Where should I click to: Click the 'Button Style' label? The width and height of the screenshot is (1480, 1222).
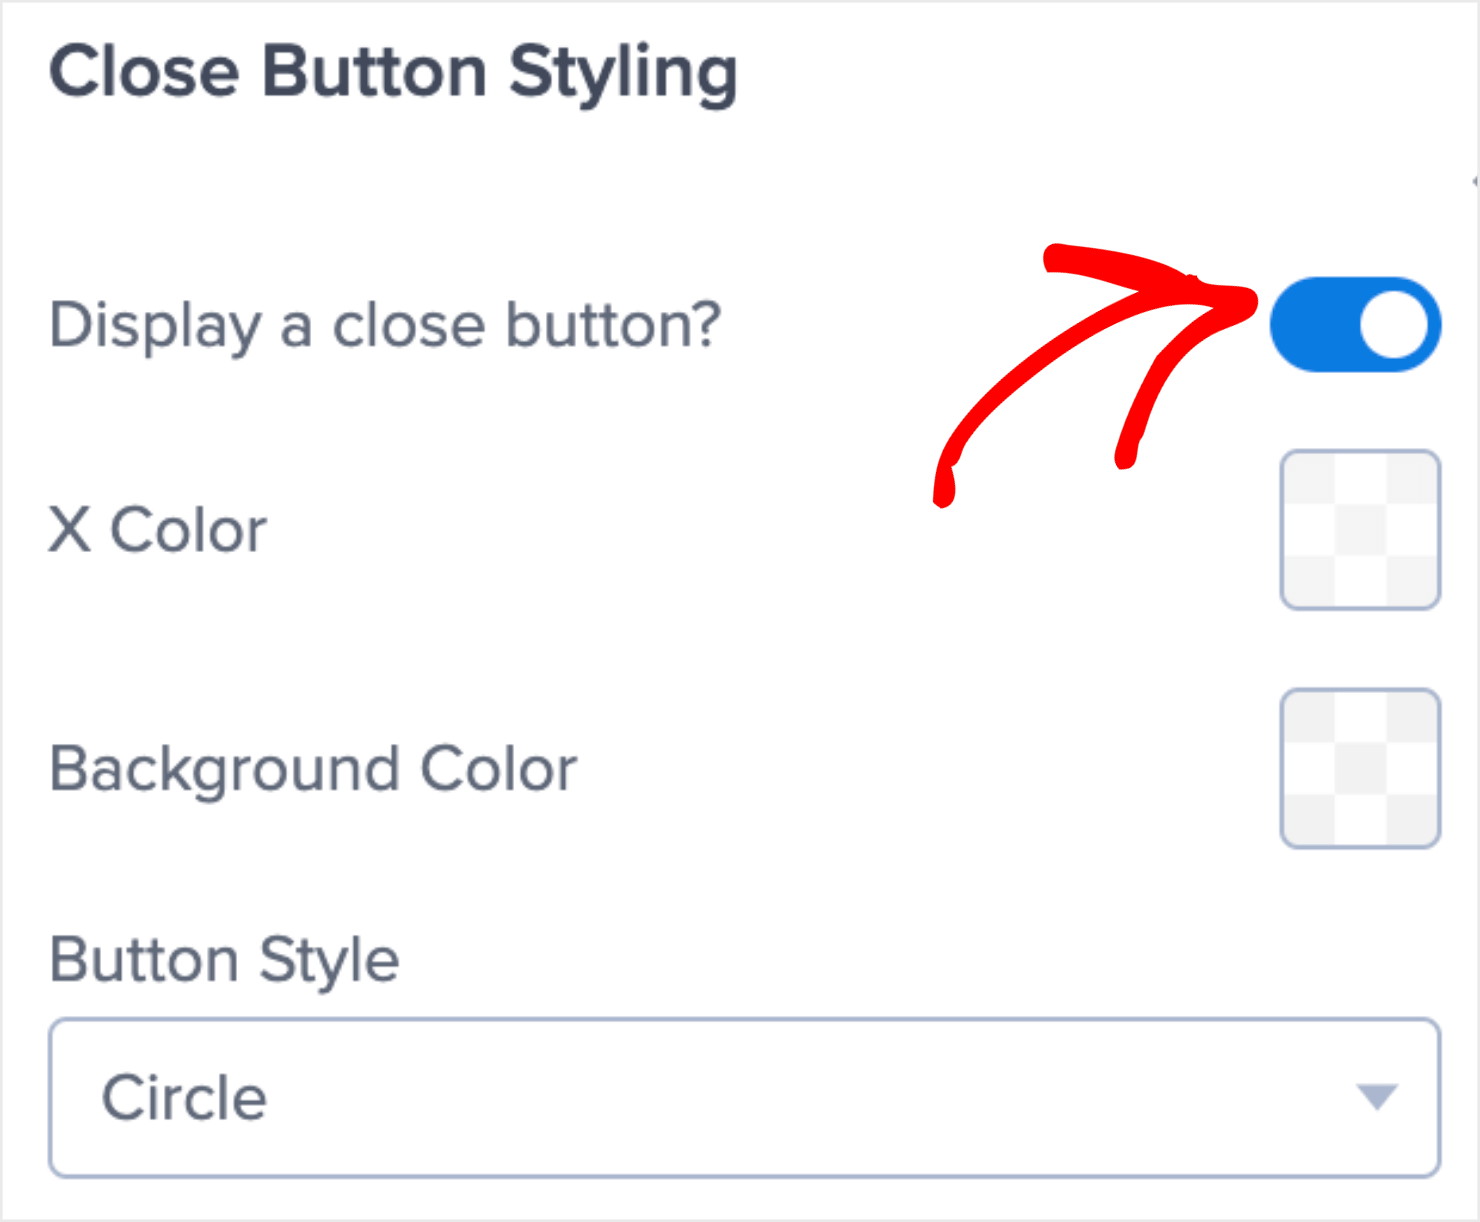coord(224,958)
